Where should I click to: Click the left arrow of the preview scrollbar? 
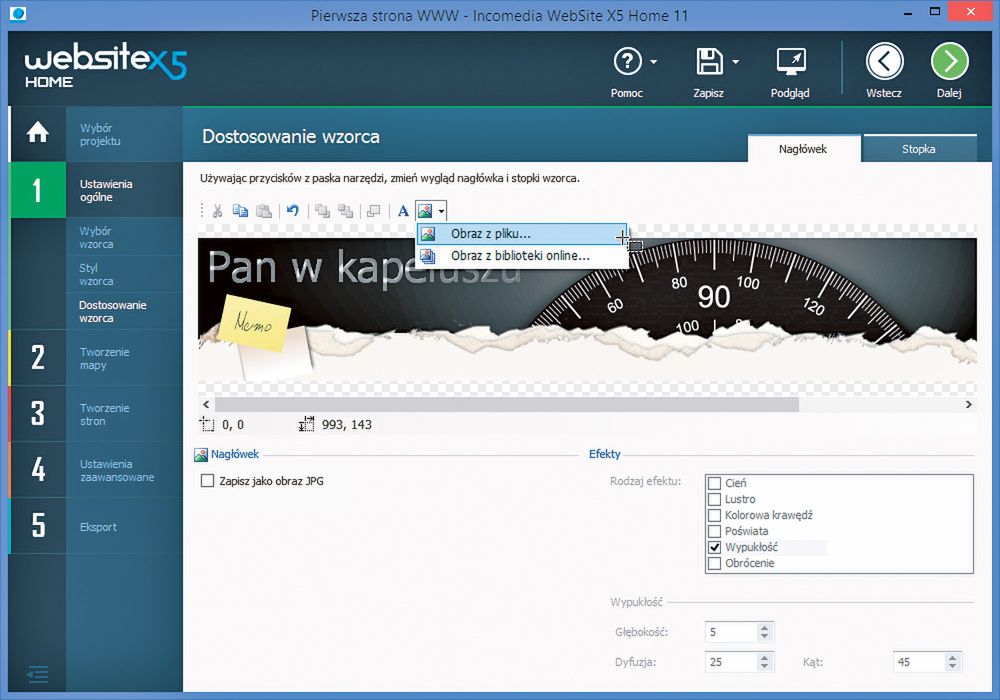click(206, 404)
